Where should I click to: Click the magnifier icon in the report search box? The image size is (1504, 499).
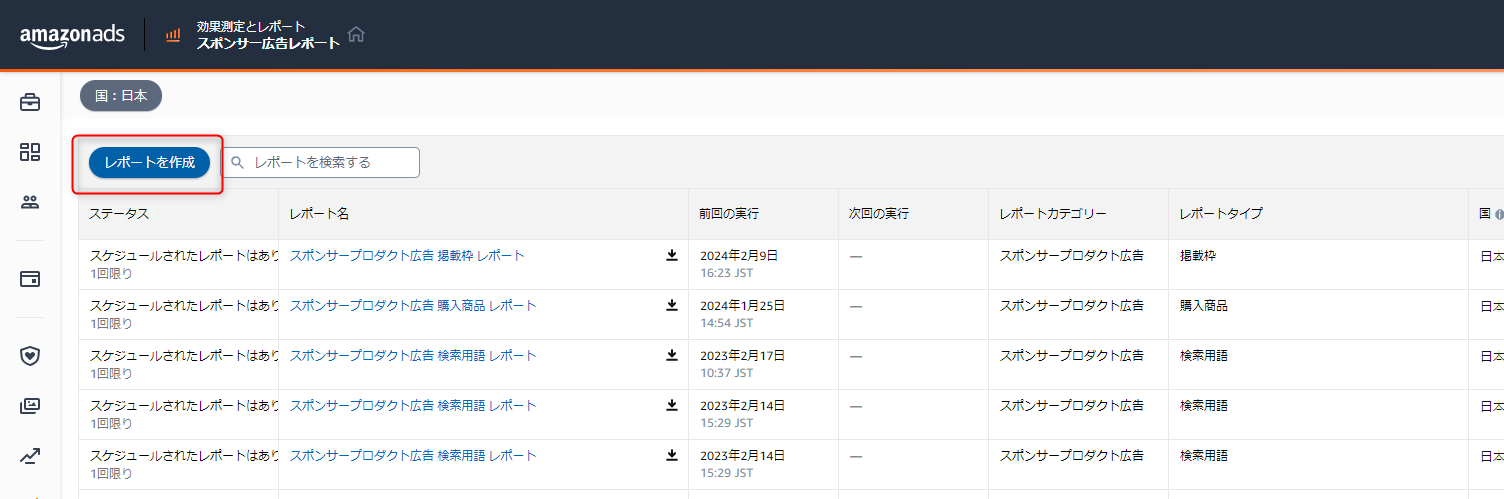(x=238, y=162)
